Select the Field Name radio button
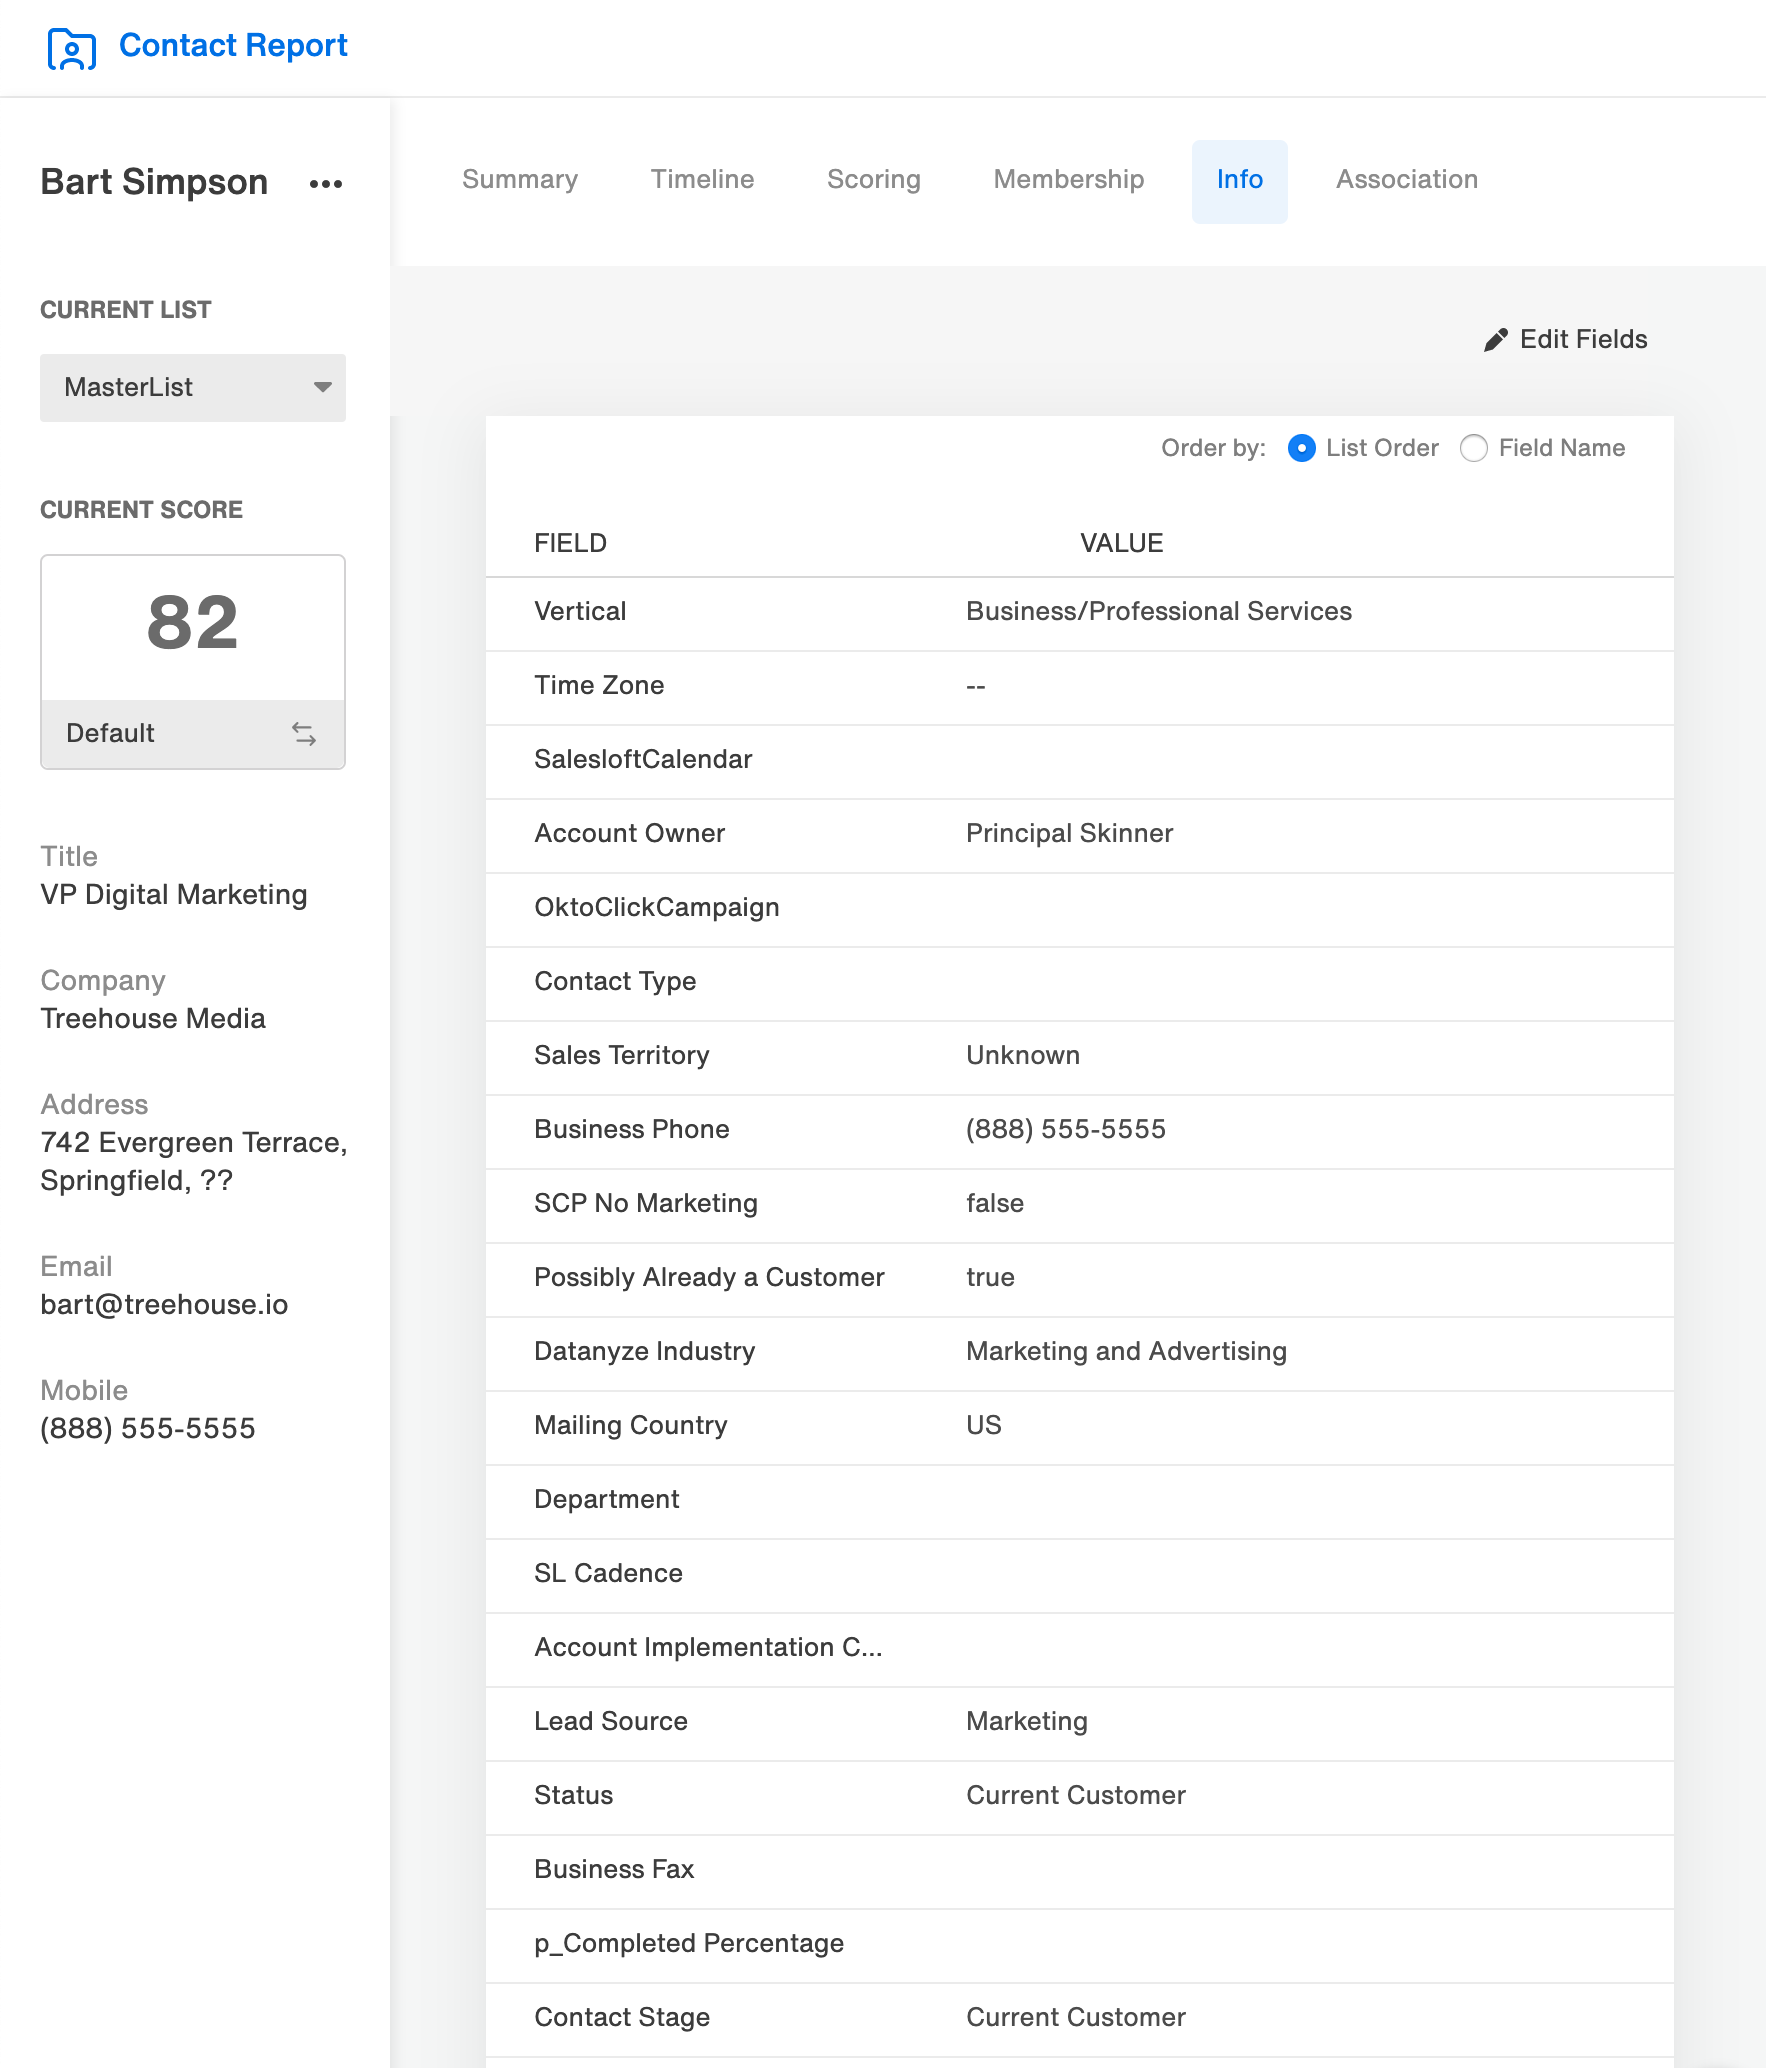This screenshot has width=1766, height=2068. point(1473,448)
